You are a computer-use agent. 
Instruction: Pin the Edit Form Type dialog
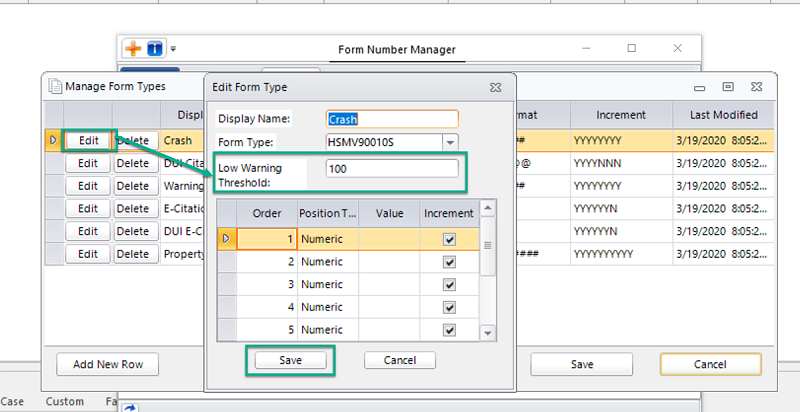click(495, 88)
